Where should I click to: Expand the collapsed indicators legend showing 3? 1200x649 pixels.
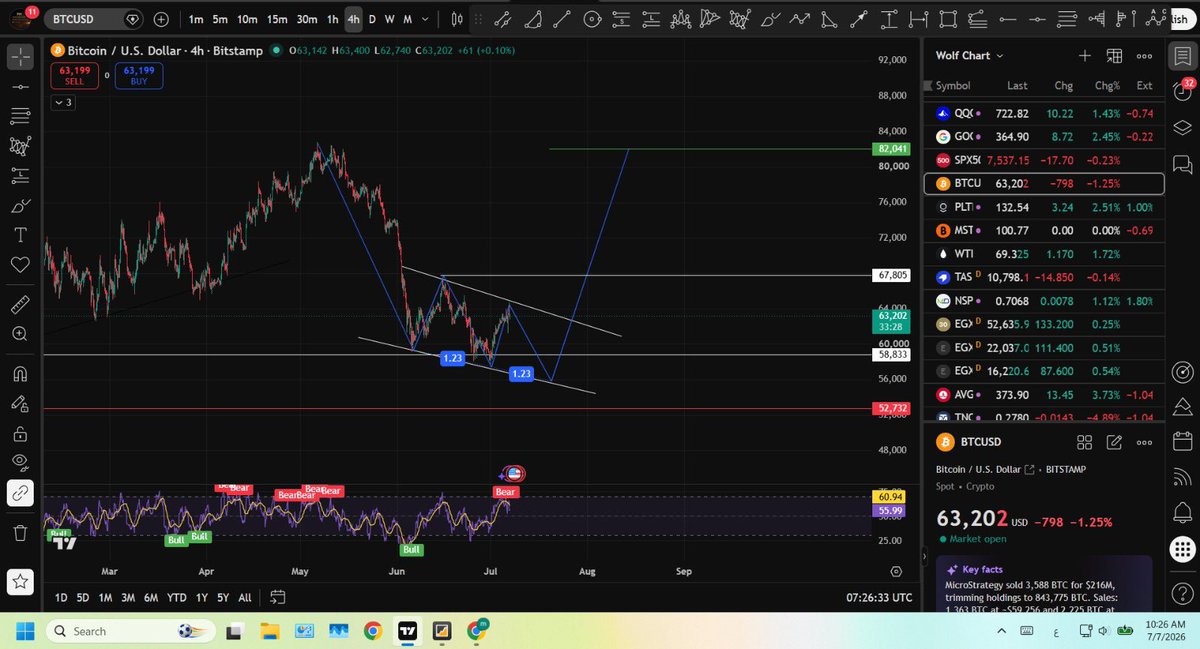pos(63,102)
